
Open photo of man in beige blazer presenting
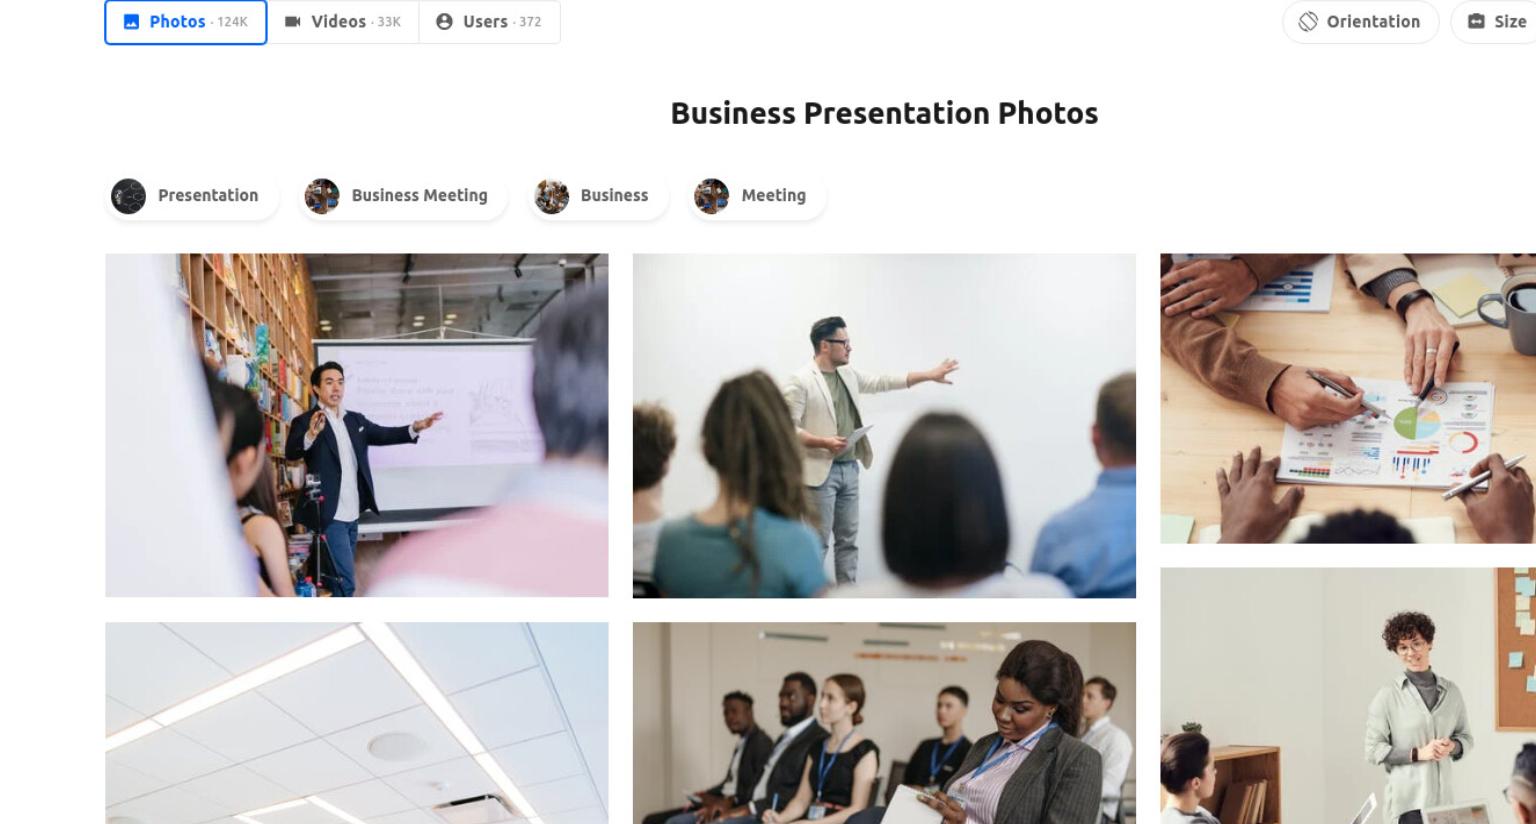click(x=884, y=425)
